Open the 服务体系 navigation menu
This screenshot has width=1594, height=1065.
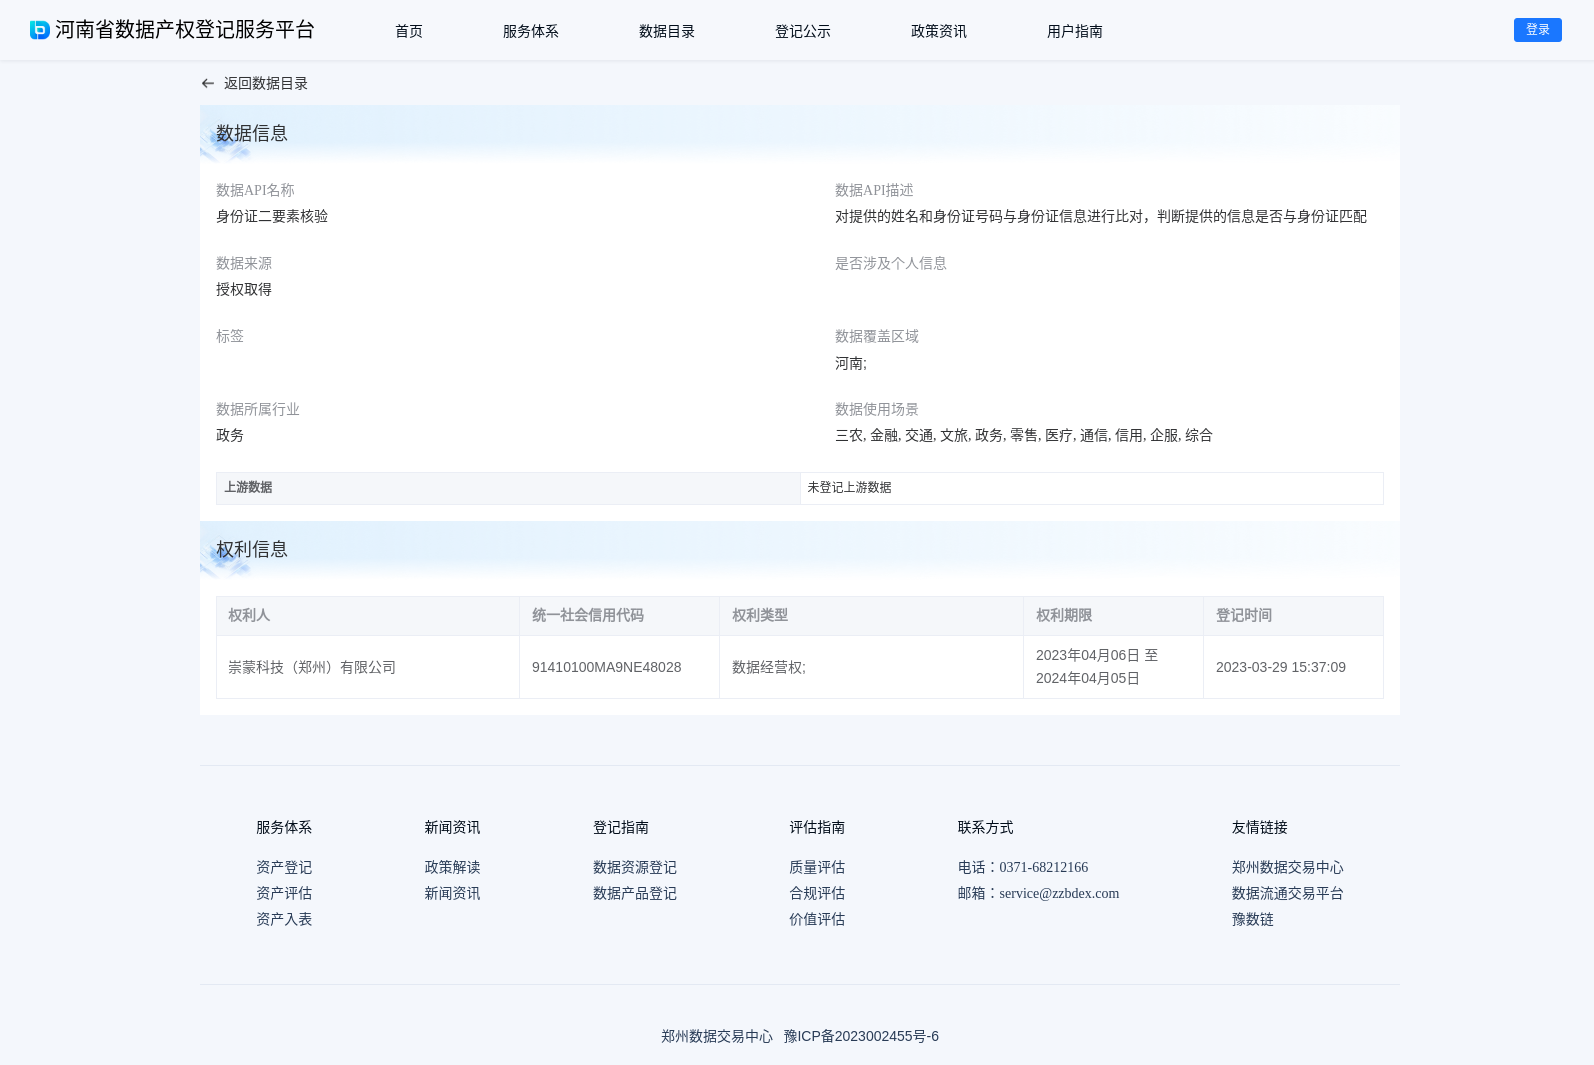531,31
